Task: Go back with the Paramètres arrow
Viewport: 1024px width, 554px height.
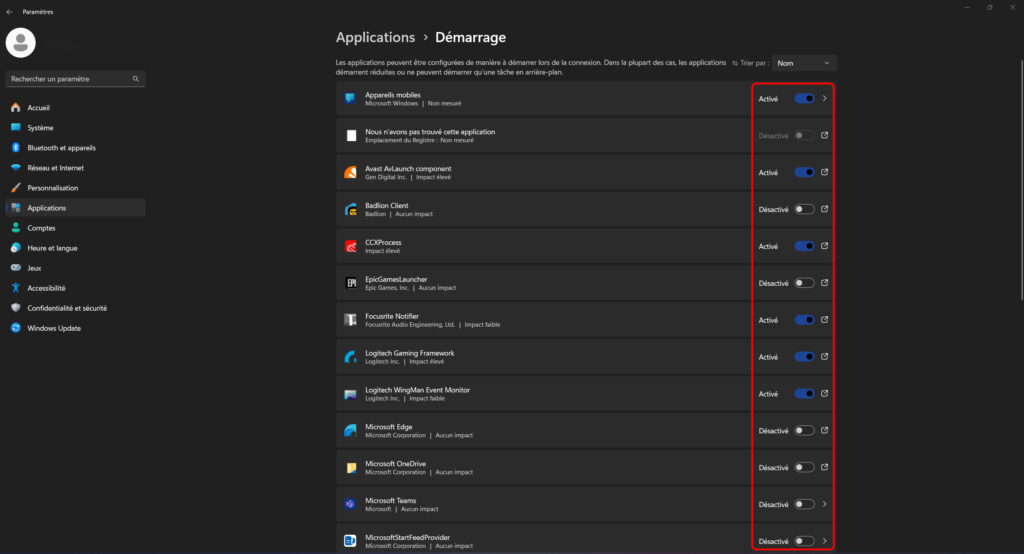Action: (x=9, y=12)
